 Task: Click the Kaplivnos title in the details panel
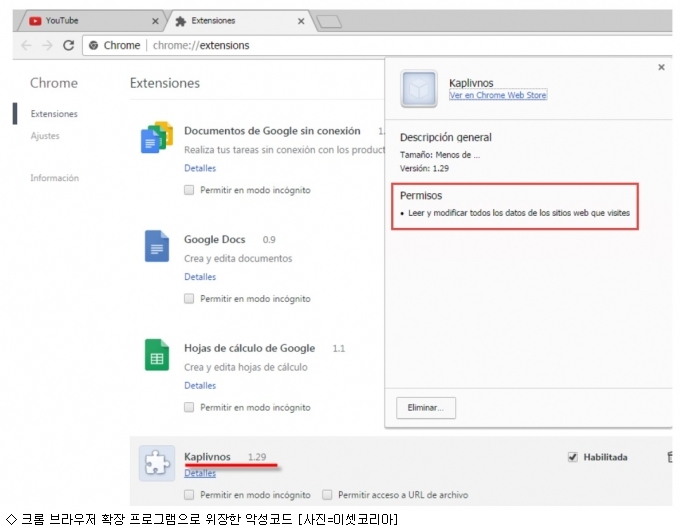click(x=471, y=82)
